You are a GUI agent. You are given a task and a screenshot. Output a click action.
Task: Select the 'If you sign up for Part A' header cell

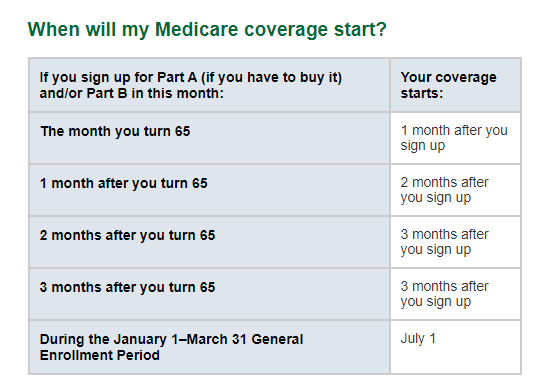[x=210, y=85]
